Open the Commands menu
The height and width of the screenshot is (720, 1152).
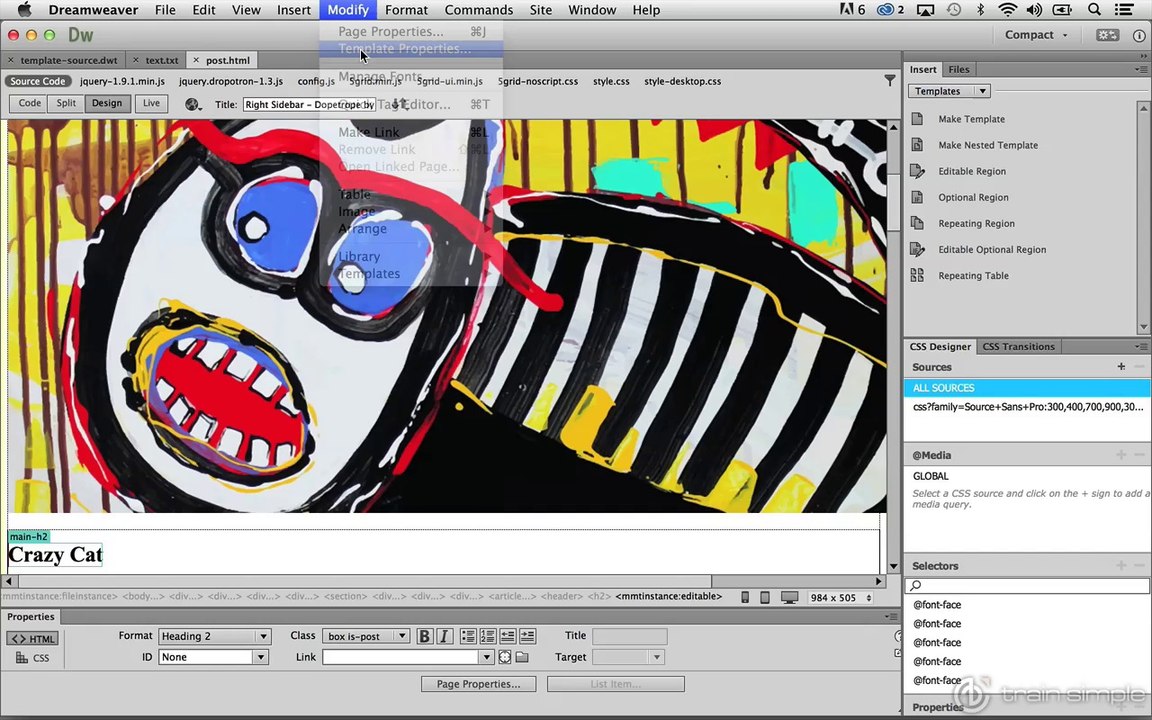[x=478, y=10]
